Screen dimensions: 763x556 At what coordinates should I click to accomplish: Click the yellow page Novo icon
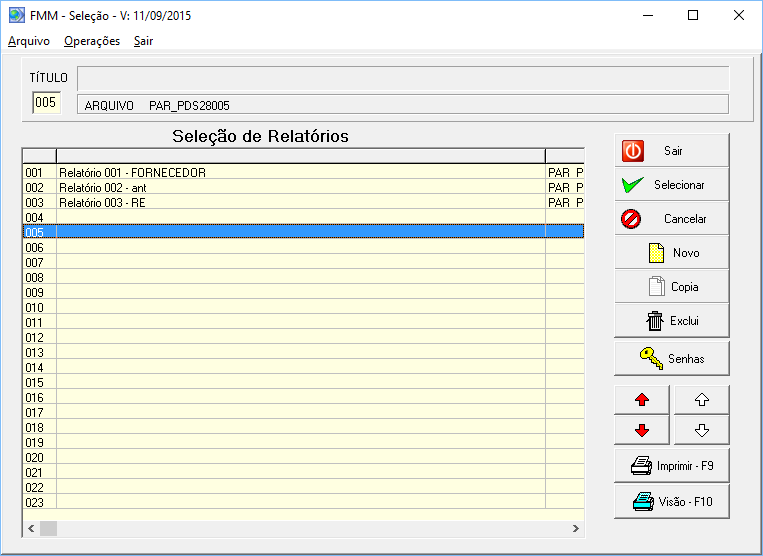pyautogui.click(x=656, y=253)
